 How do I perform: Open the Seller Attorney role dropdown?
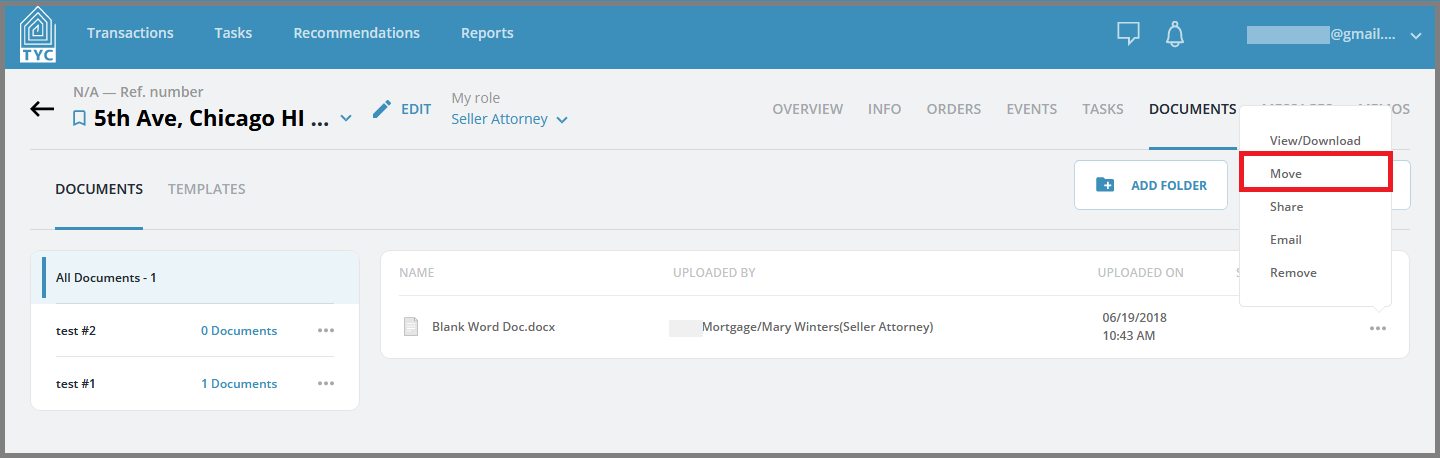pos(509,119)
